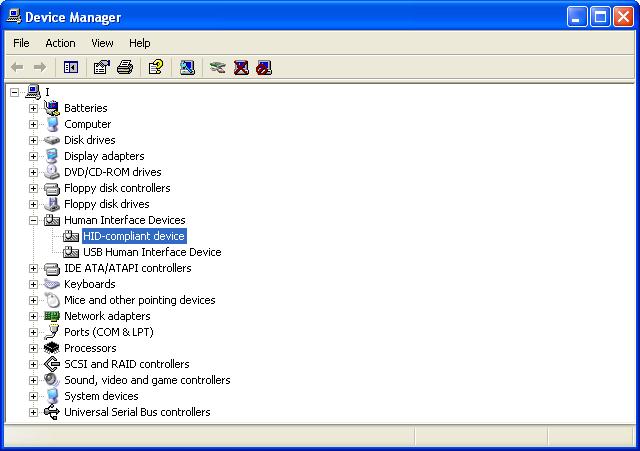The image size is (640, 451).
Task: Collapse the root computer node
Action: click(x=14, y=92)
